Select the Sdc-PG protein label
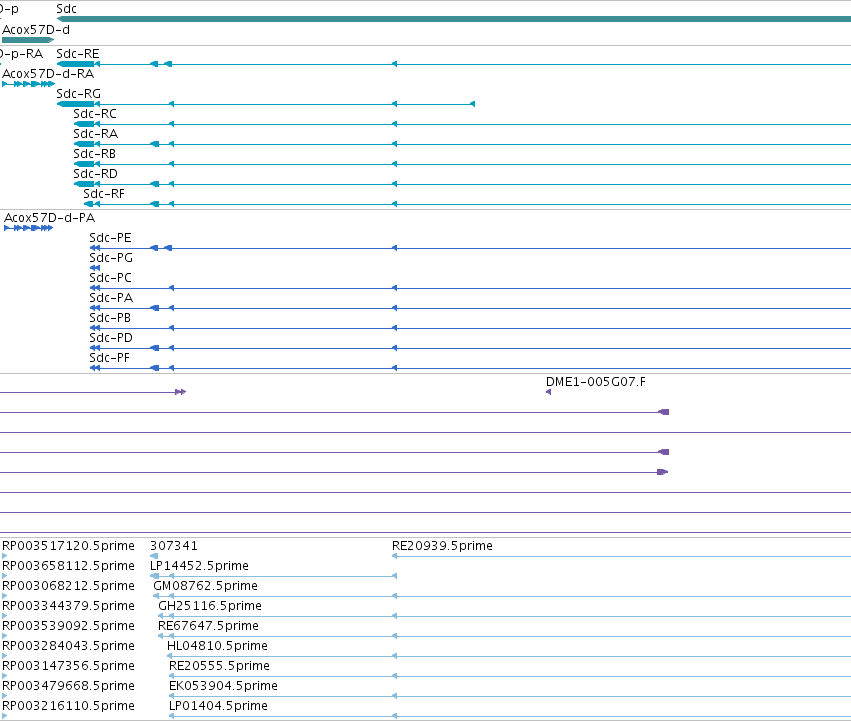851x721 pixels. [x=111, y=258]
